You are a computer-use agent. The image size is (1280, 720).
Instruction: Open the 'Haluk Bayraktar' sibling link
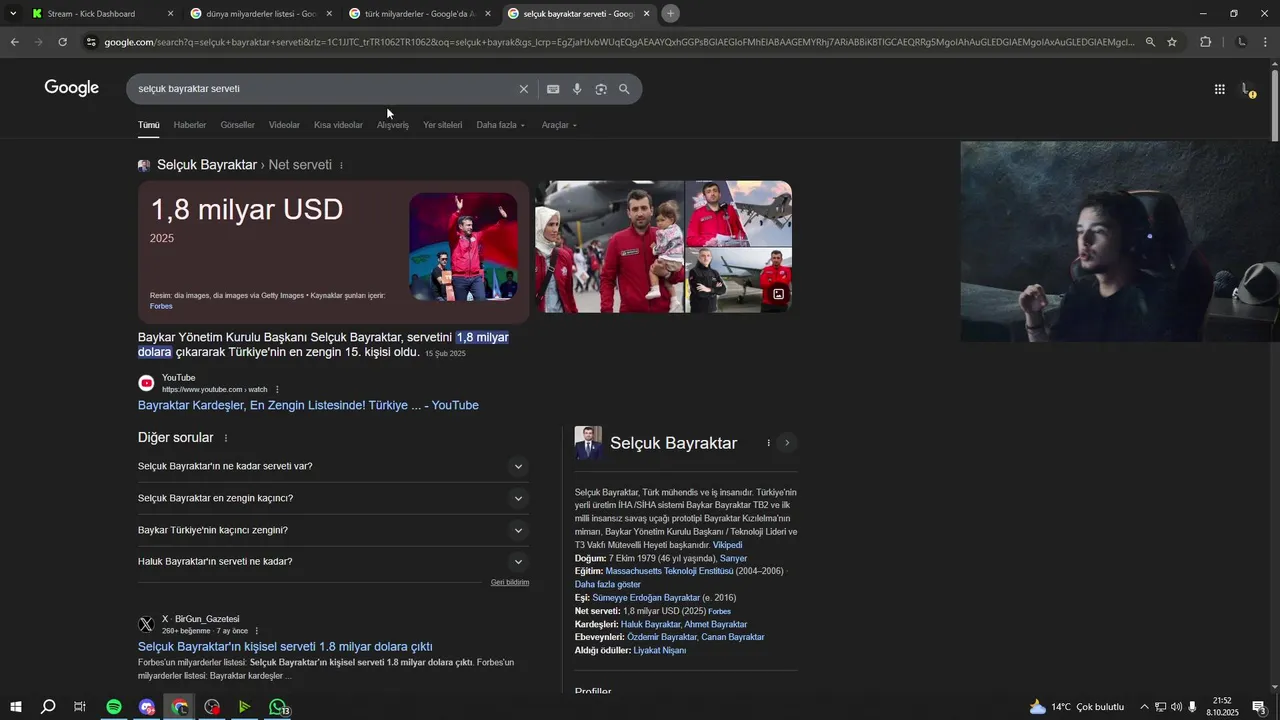(x=650, y=624)
